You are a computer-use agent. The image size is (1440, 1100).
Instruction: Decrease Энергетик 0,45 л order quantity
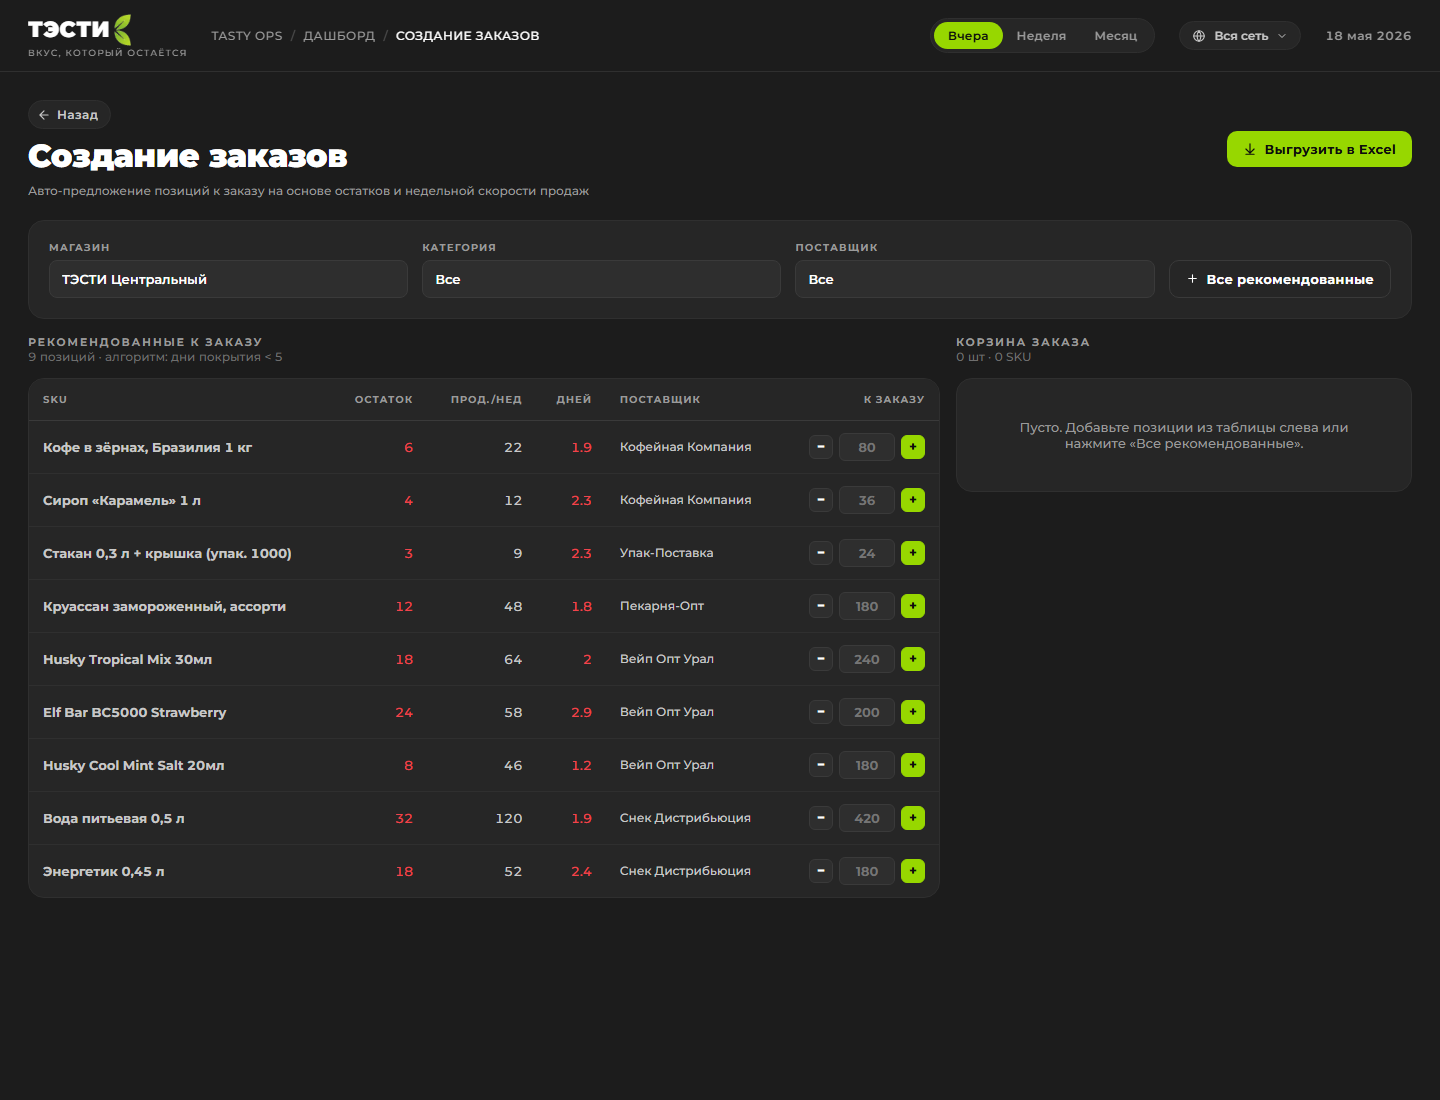coord(821,871)
